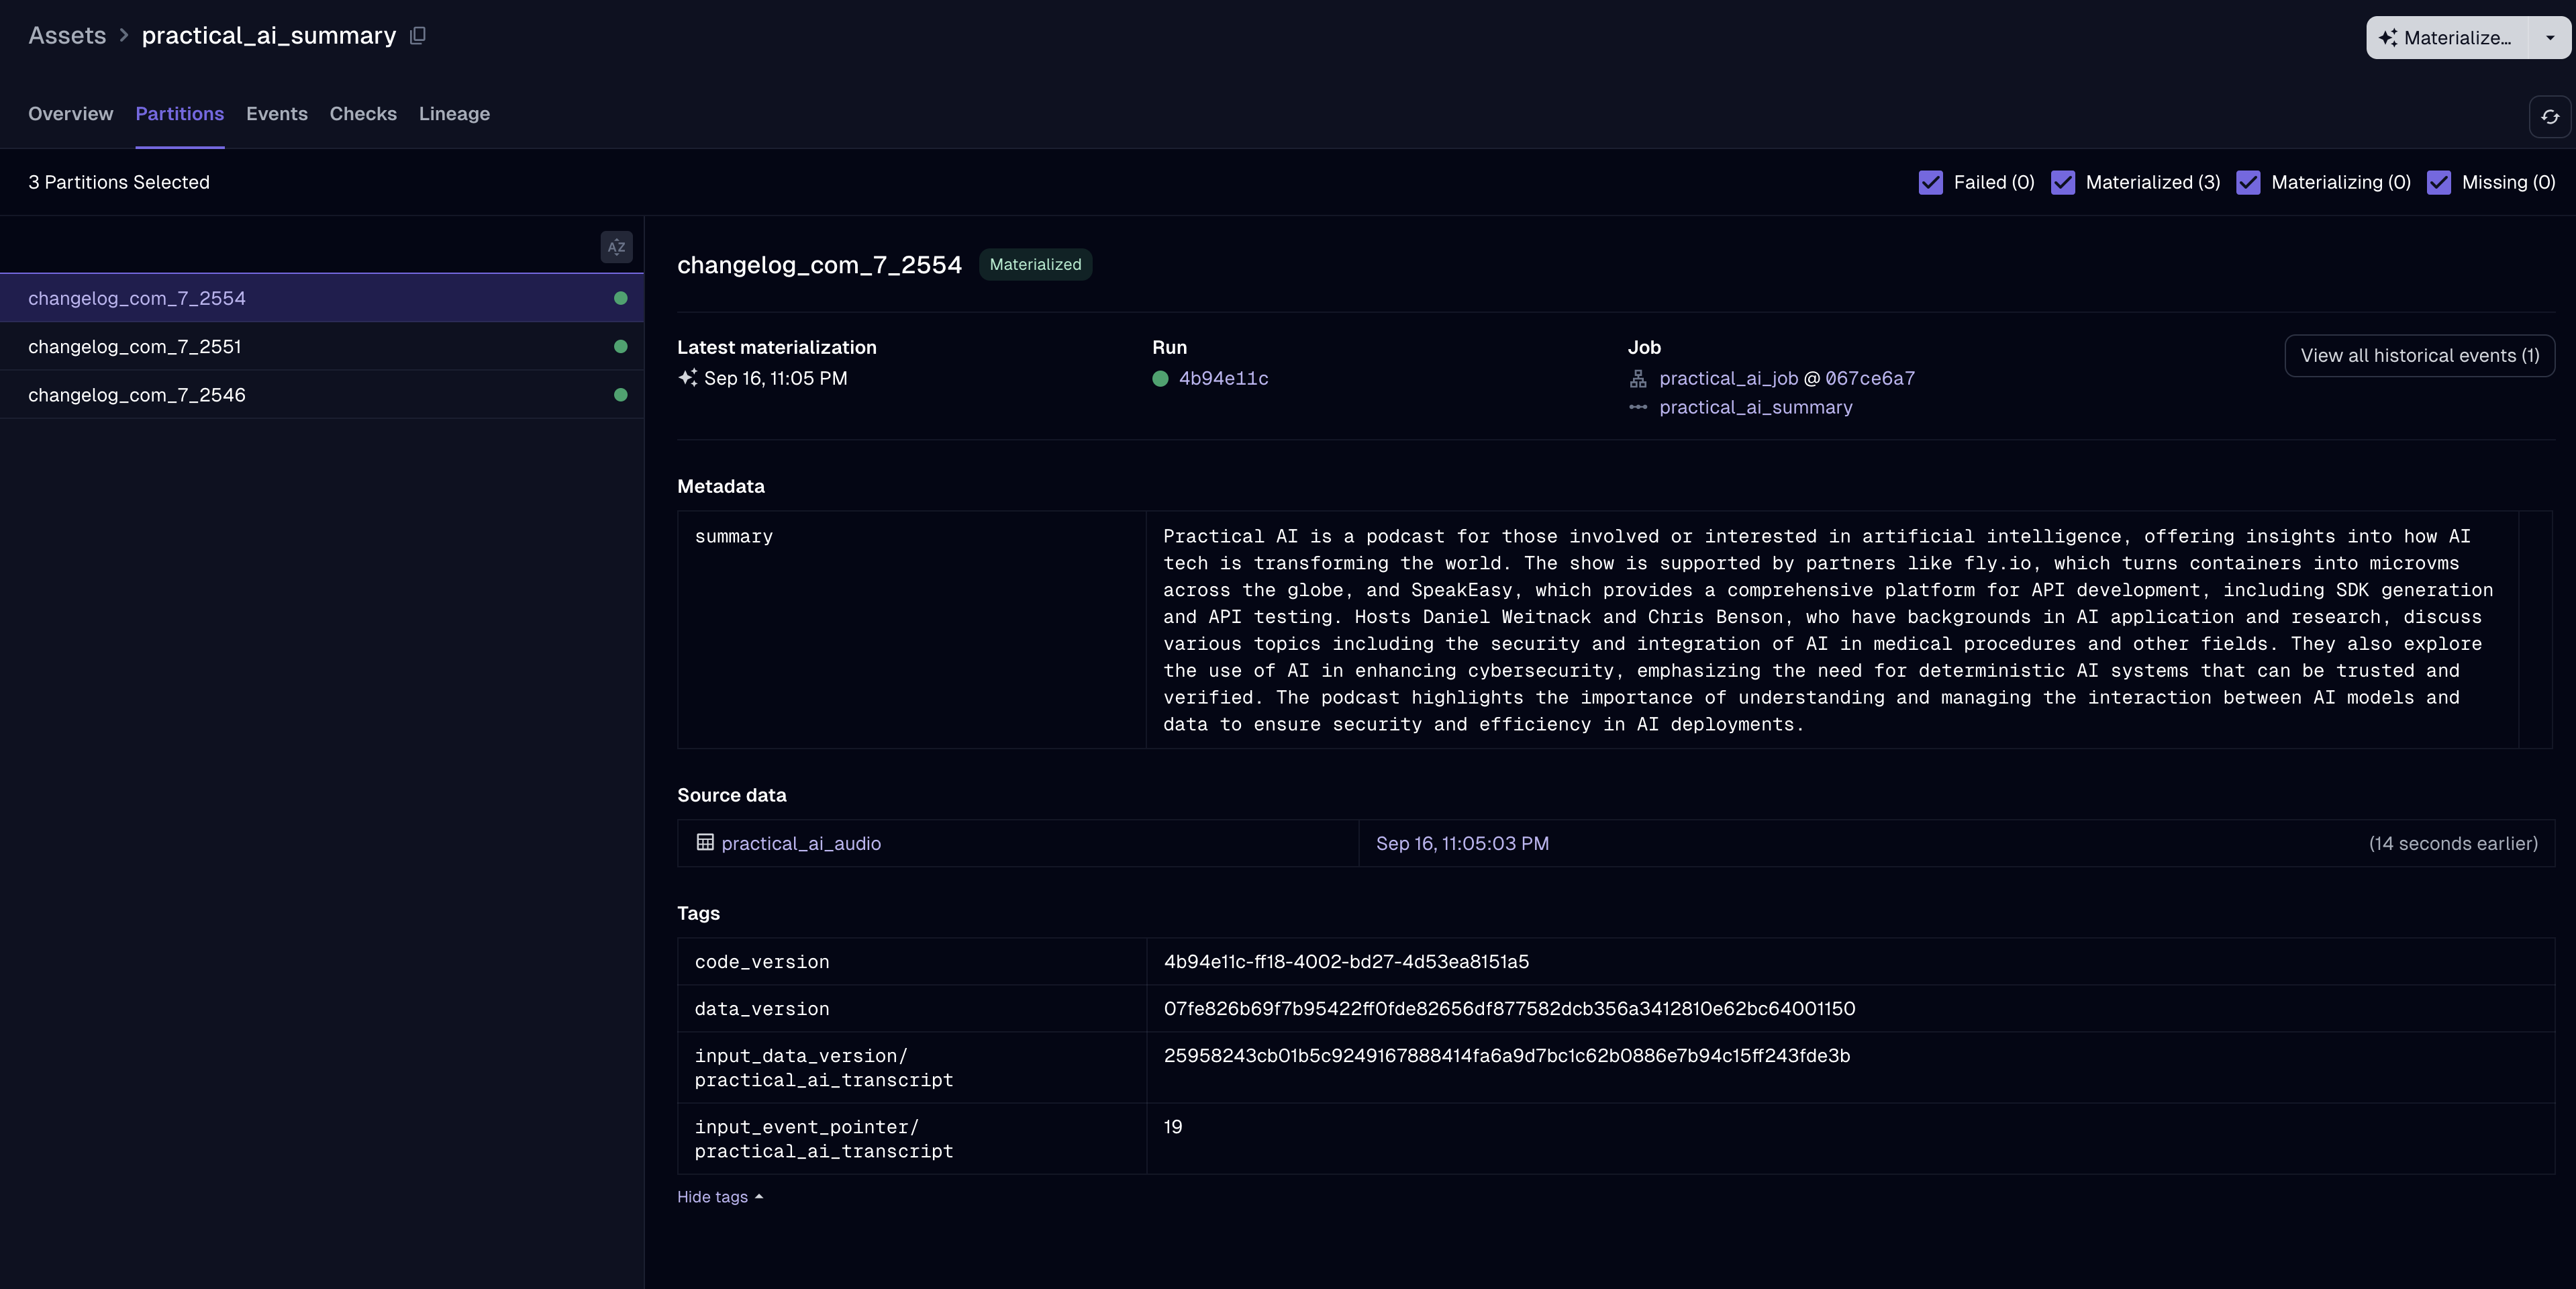Open practical_ai_job link

coord(1728,379)
